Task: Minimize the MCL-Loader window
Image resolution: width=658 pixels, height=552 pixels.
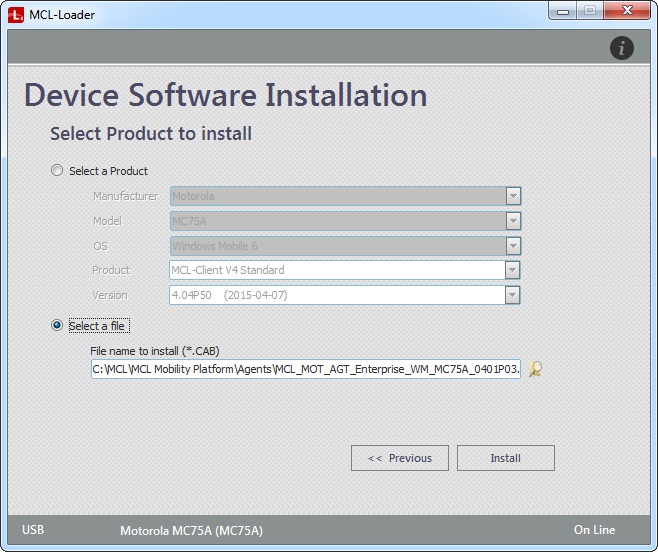Action: [563, 11]
